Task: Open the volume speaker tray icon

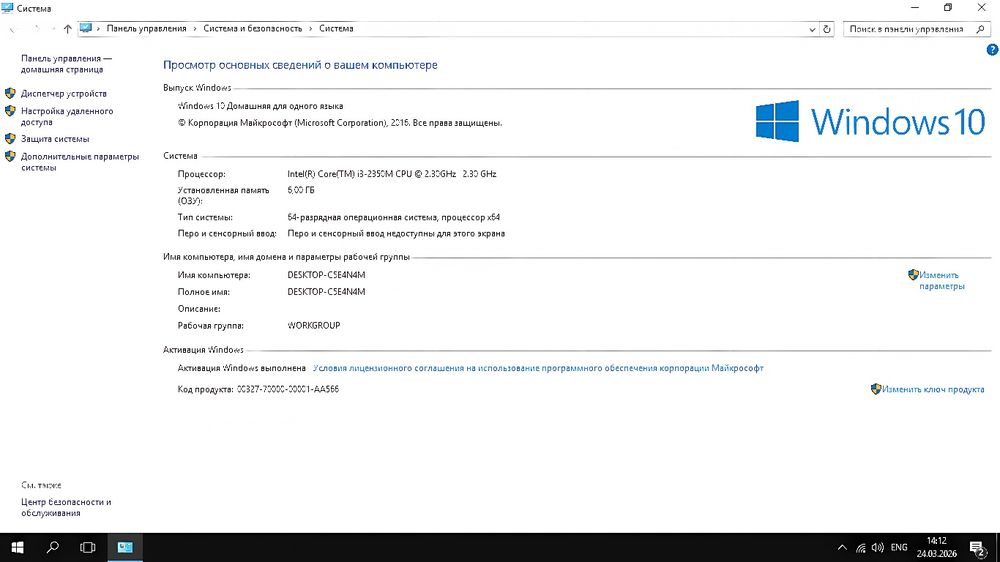Action: tap(878, 547)
